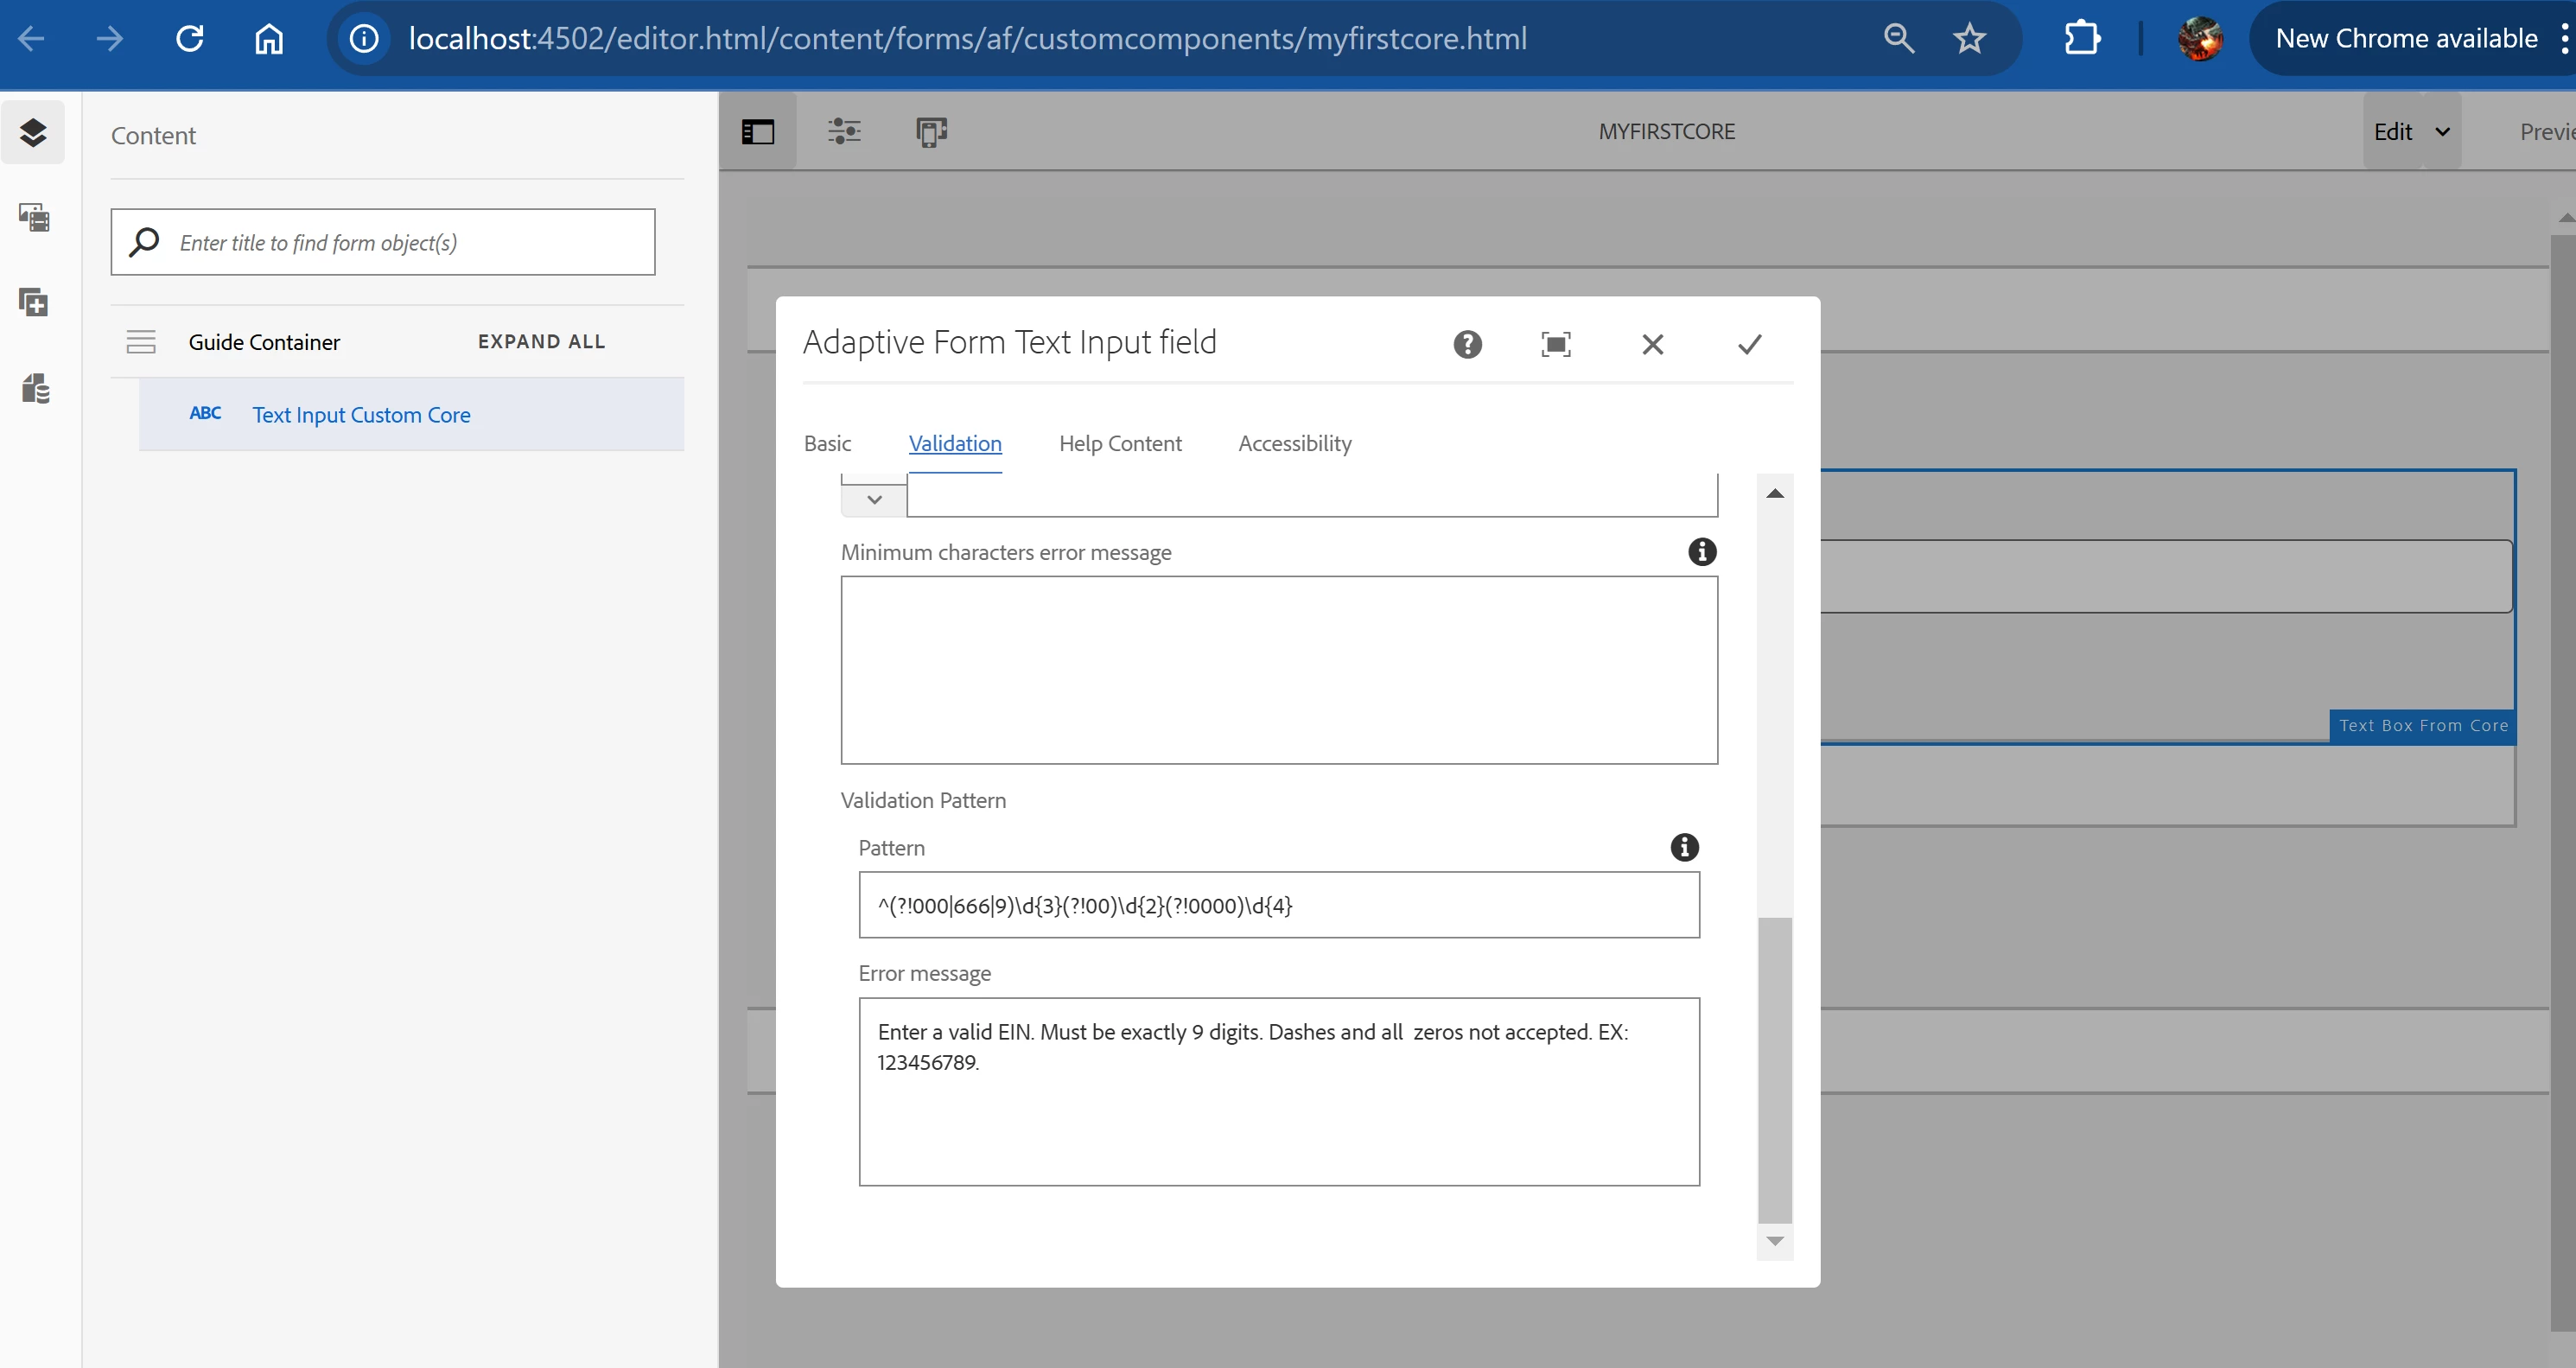Click EXPAND ALL in content tree
The height and width of the screenshot is (1368, 2576).
pyautogui.click(x=541, y=342)
